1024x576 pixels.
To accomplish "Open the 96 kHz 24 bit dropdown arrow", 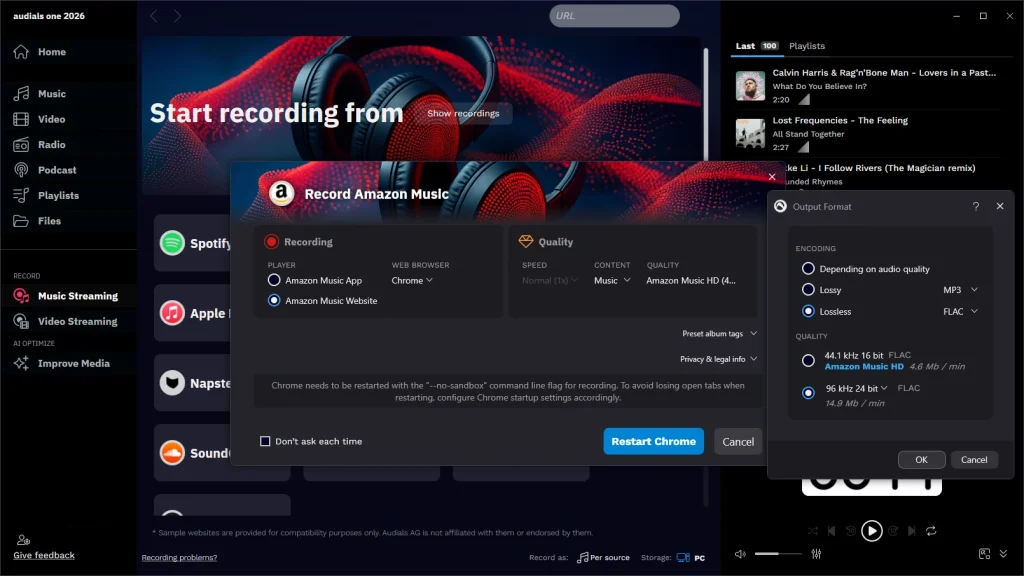I will [x=884, y=388].
